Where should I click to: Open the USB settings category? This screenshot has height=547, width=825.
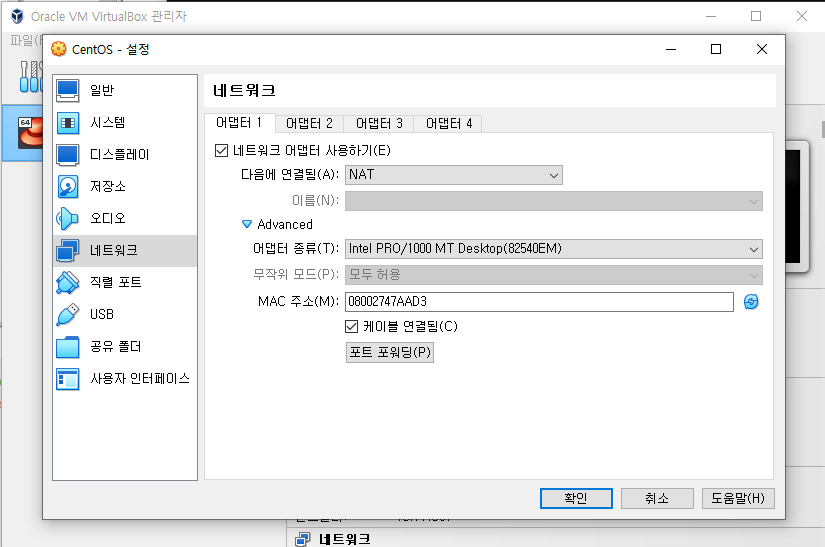coord(125,315)
